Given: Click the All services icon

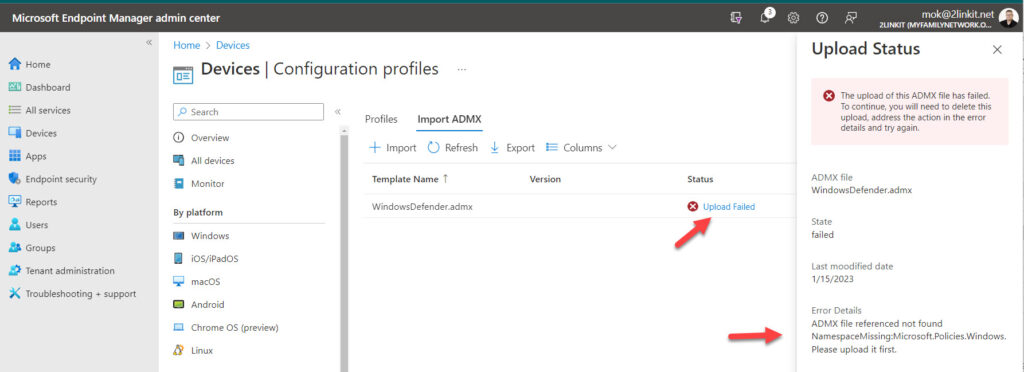Looking at the screenshot, I should (14, 110).
